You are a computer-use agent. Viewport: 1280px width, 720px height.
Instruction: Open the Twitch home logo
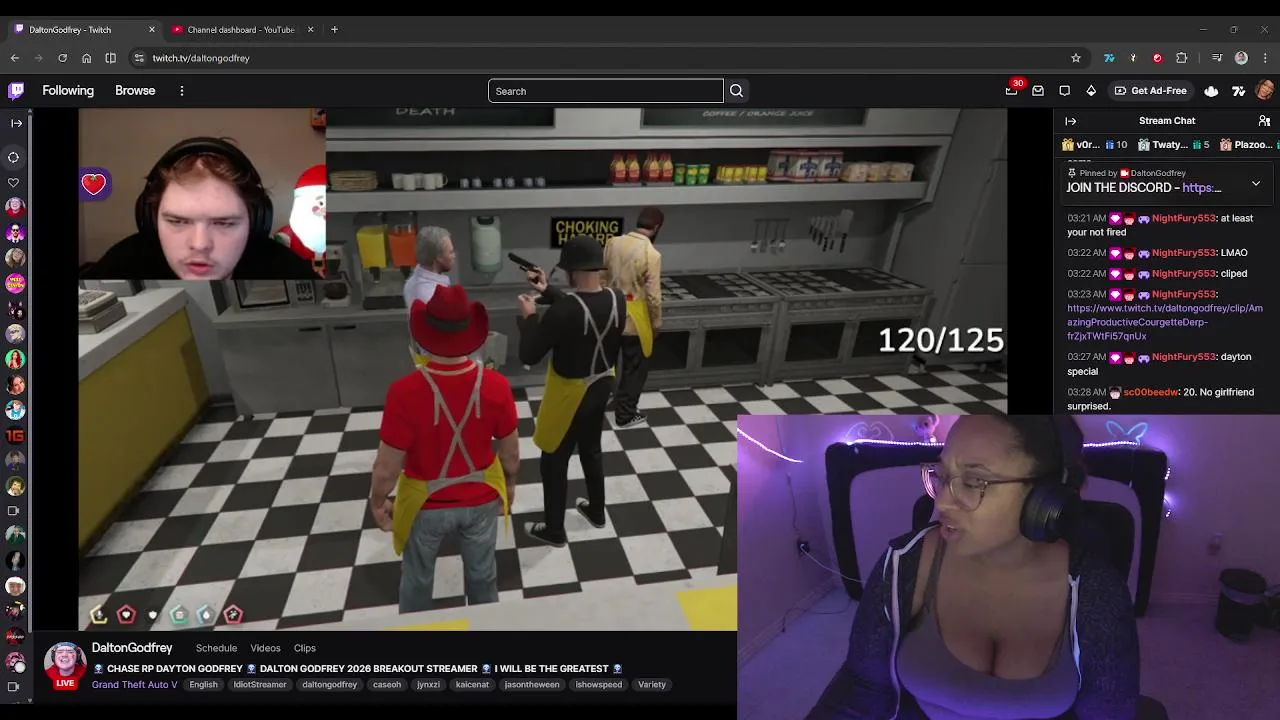[16, 91]
